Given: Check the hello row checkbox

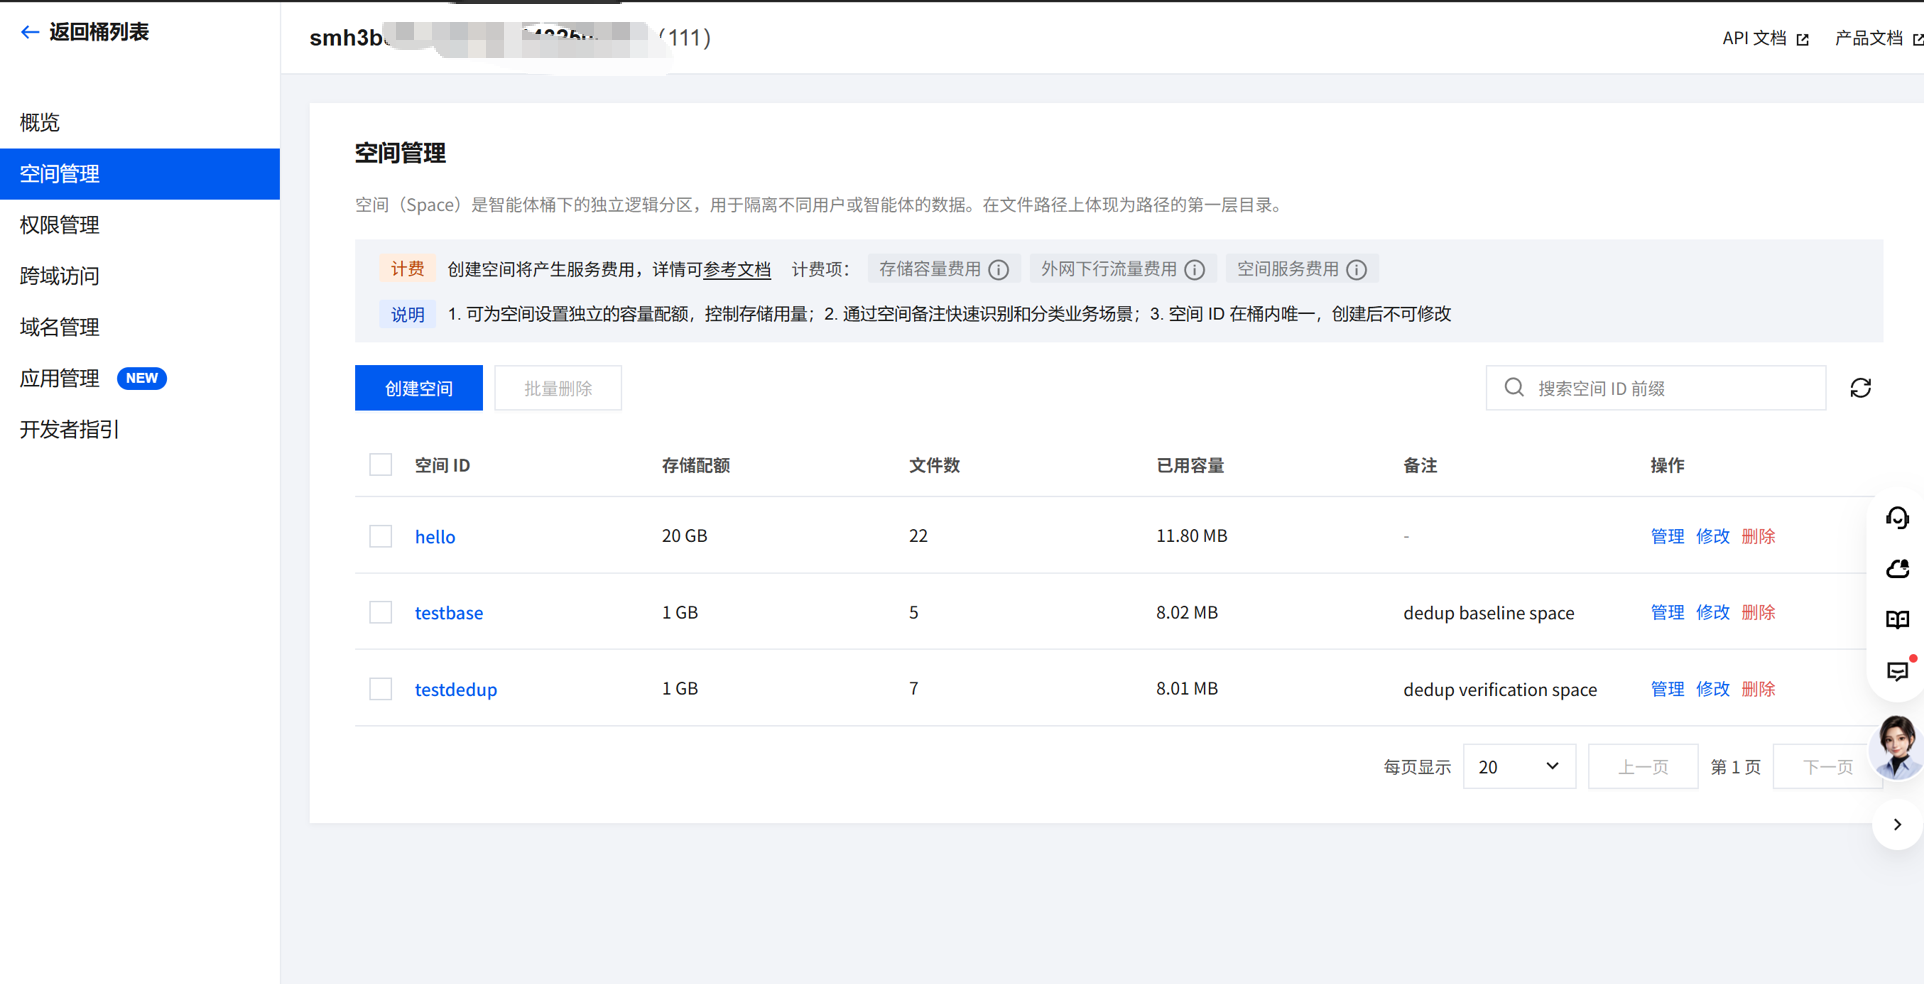Looking at the screenshot, I should pos(380,536).
